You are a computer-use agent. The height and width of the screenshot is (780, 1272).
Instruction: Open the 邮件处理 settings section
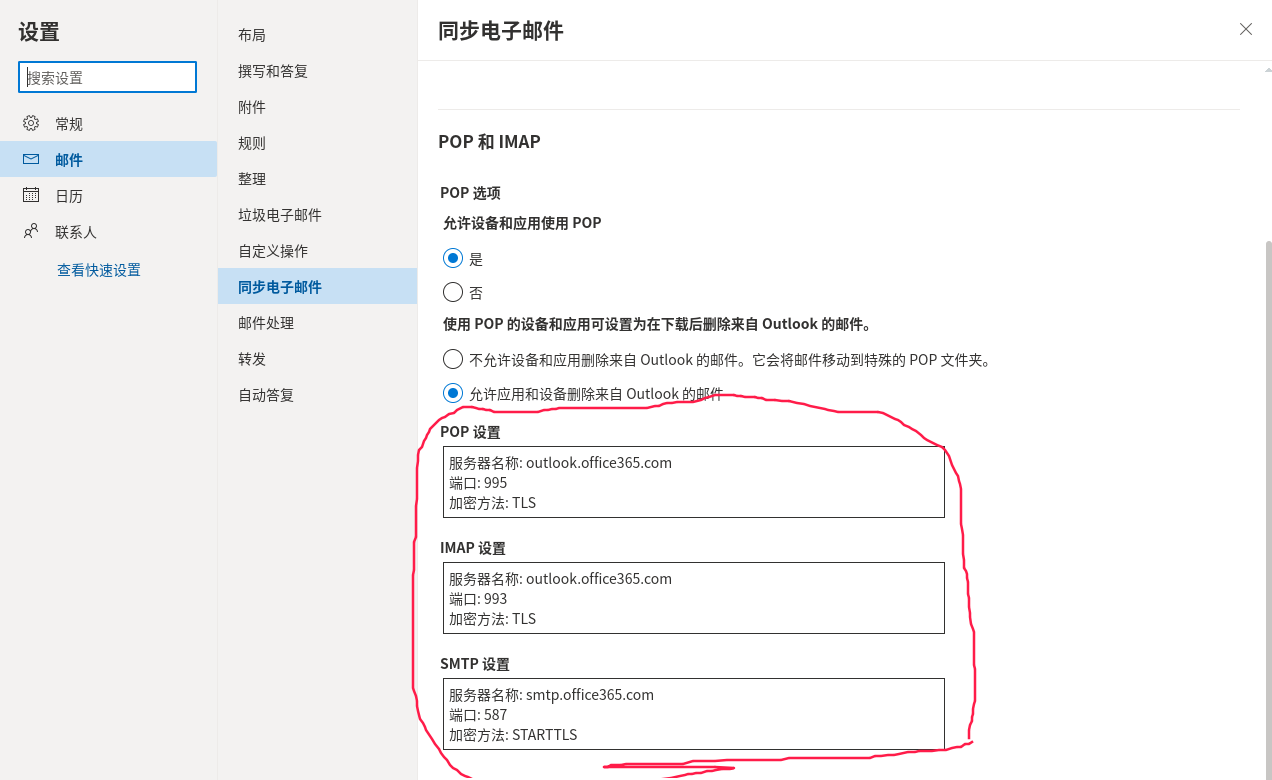(x=317, y=323)
